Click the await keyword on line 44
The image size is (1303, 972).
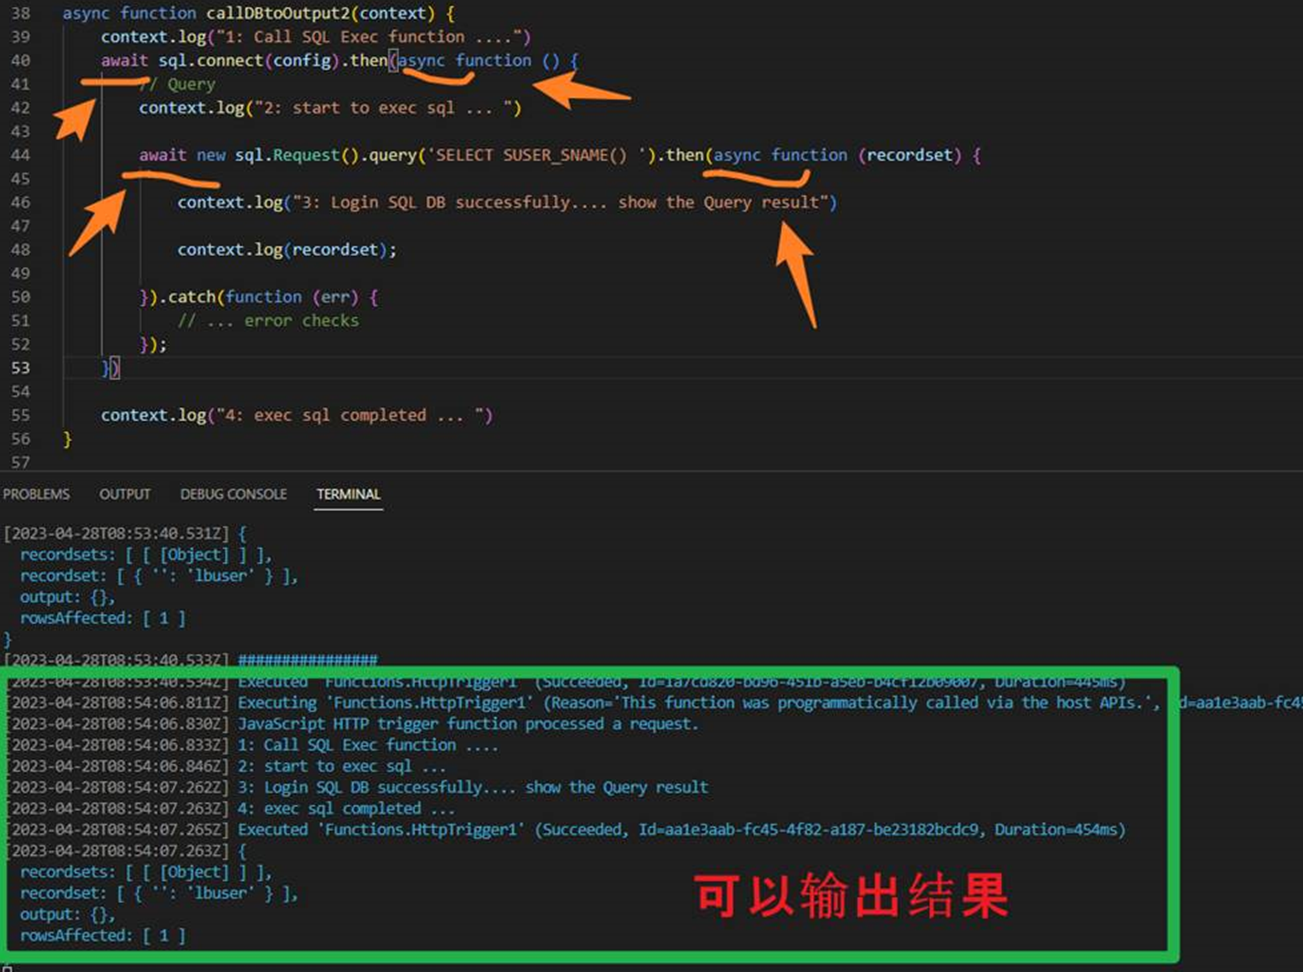(162, 155)
